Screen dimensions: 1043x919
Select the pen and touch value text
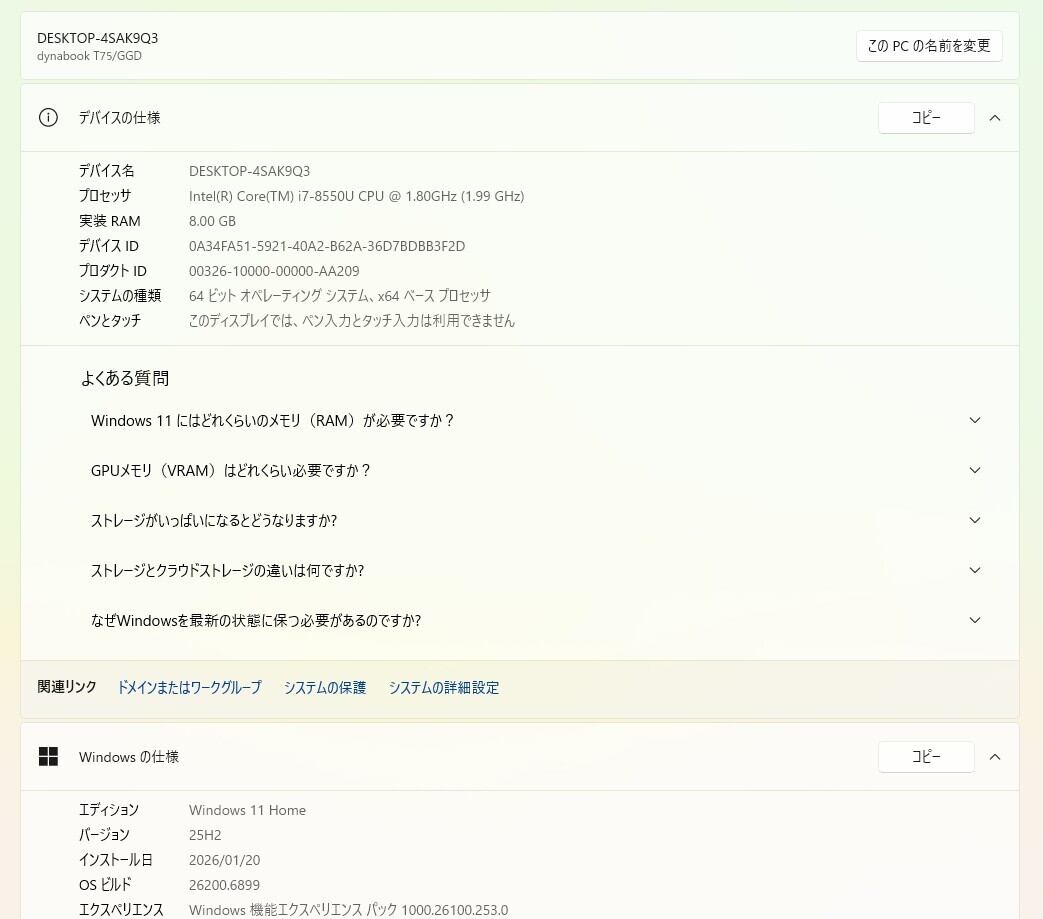pos(352,321)
